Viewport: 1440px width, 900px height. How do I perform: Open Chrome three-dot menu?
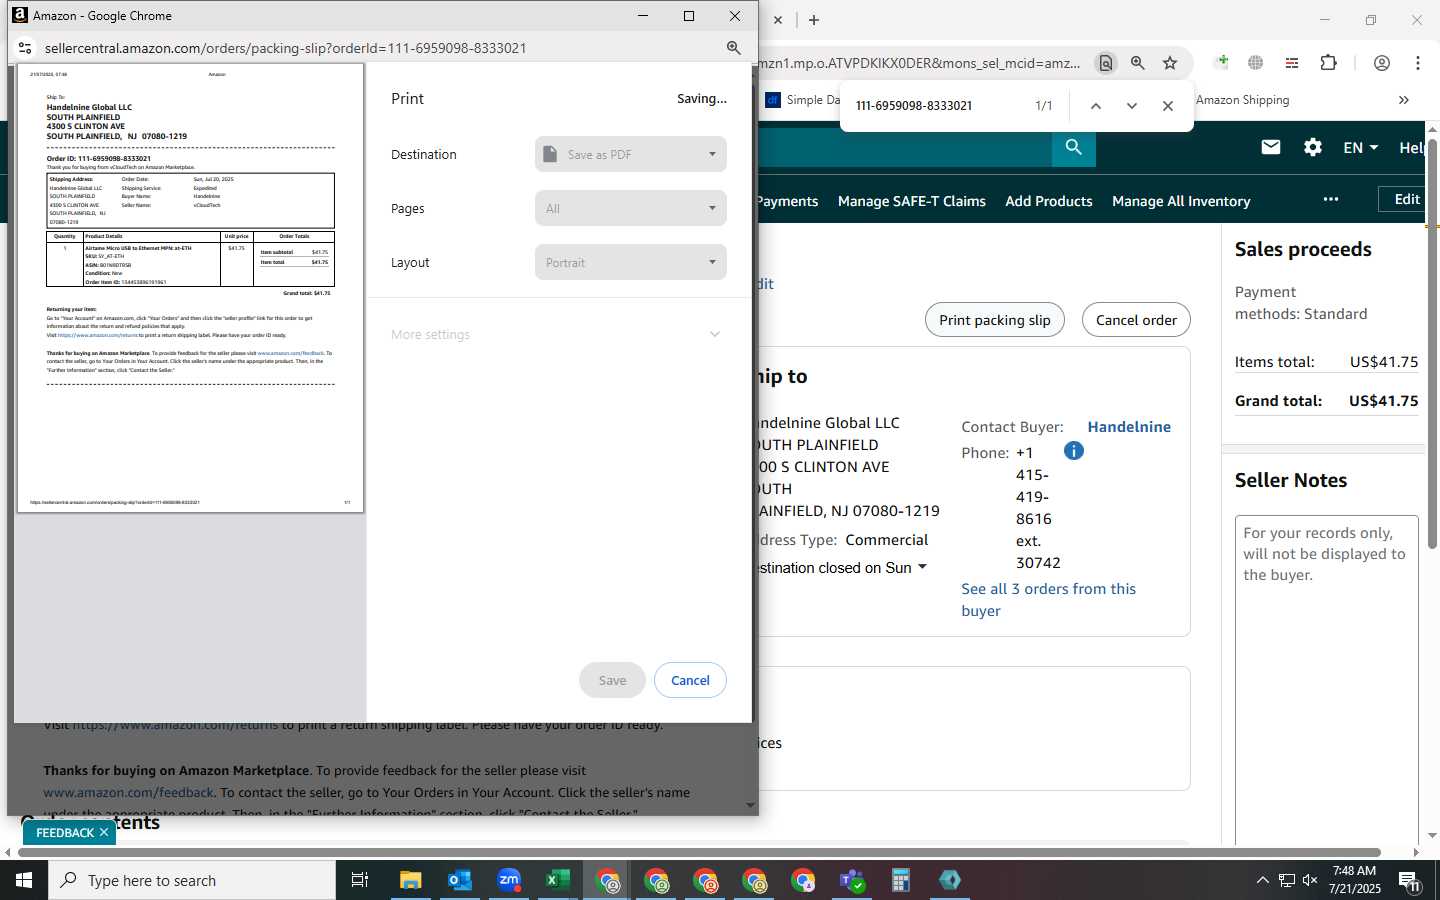coord(1417,63)
